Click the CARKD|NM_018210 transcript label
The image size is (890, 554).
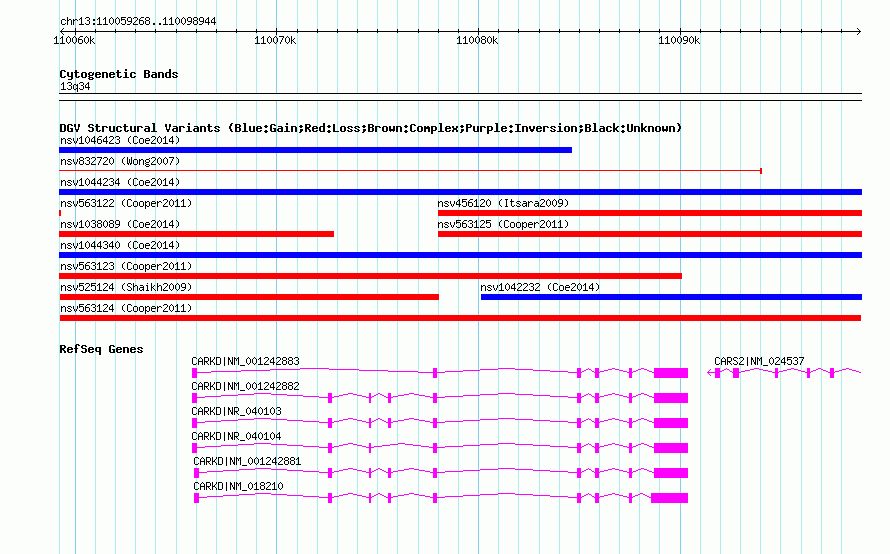click(x=238, y=486)
